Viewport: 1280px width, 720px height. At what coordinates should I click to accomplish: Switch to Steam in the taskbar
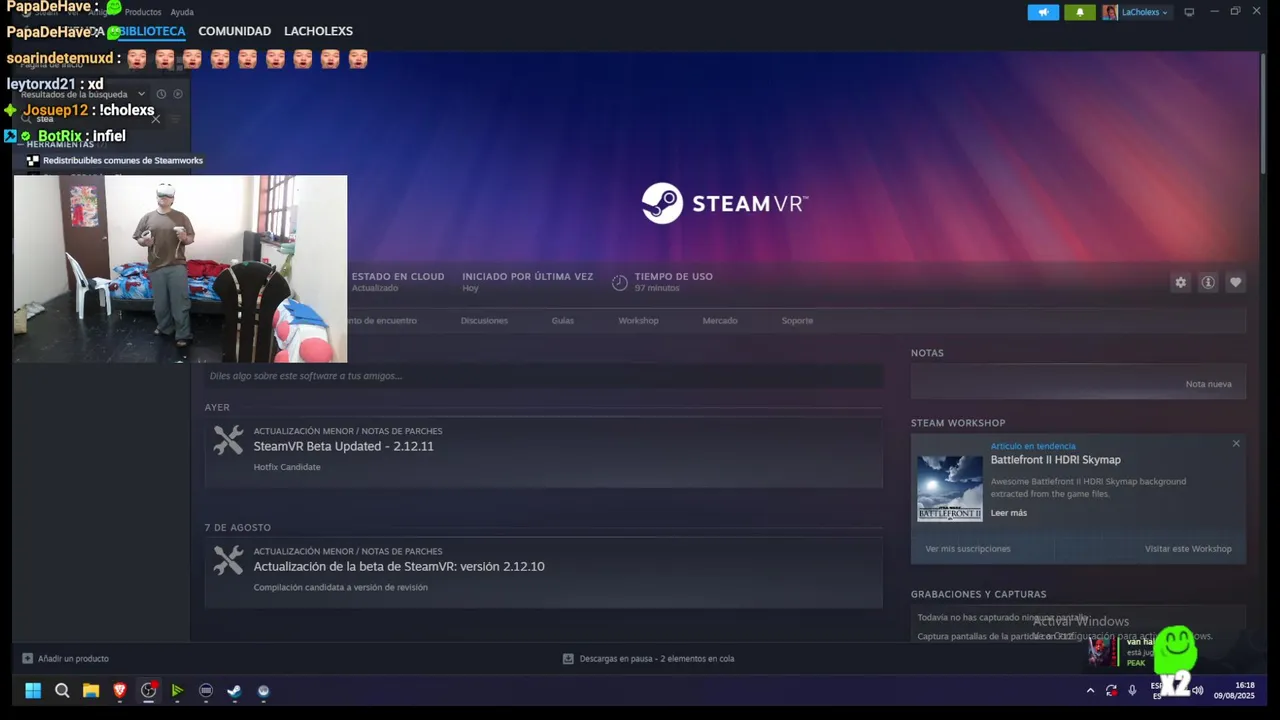coord(234,690)
